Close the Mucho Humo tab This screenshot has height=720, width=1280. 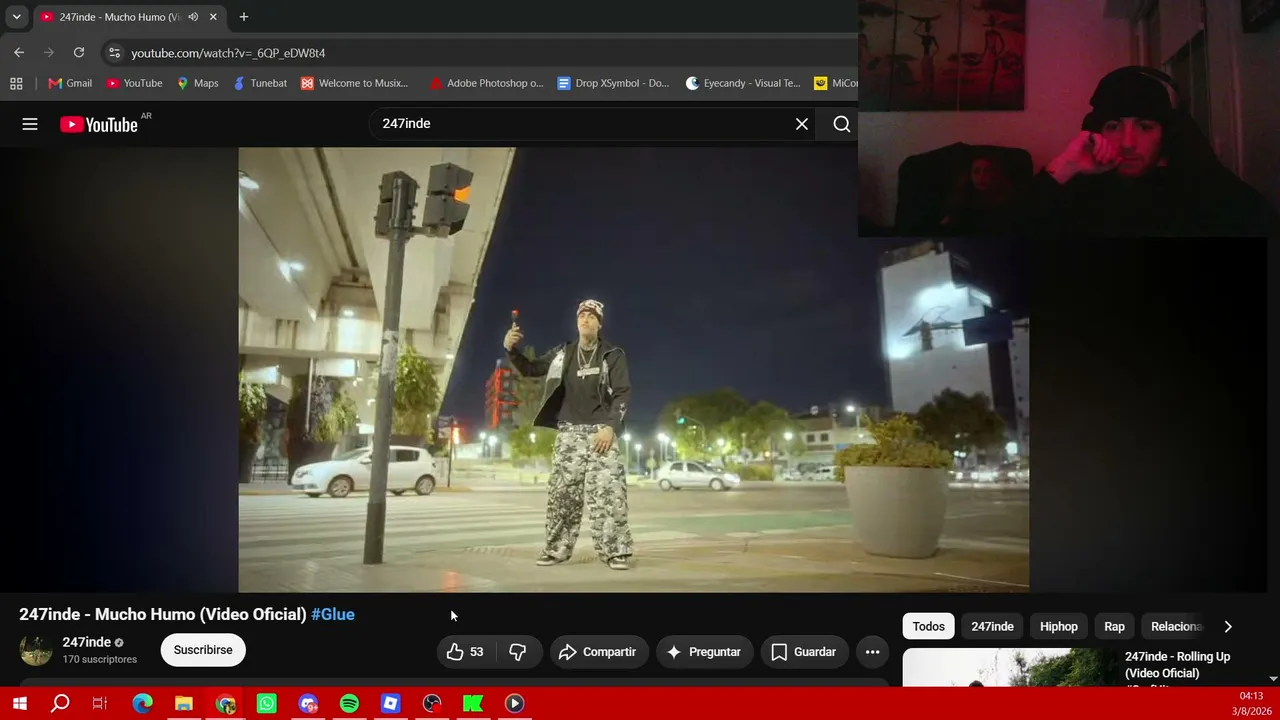click(x=213, y=17)
